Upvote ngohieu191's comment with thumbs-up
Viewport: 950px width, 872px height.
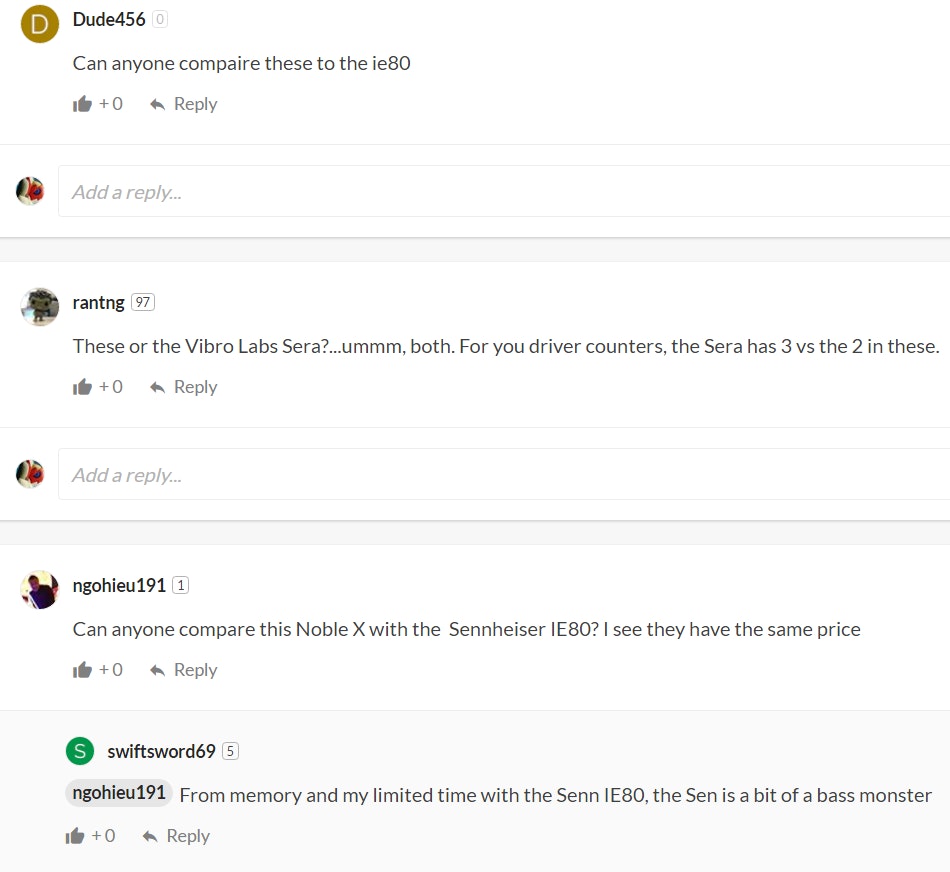(82, 670)
